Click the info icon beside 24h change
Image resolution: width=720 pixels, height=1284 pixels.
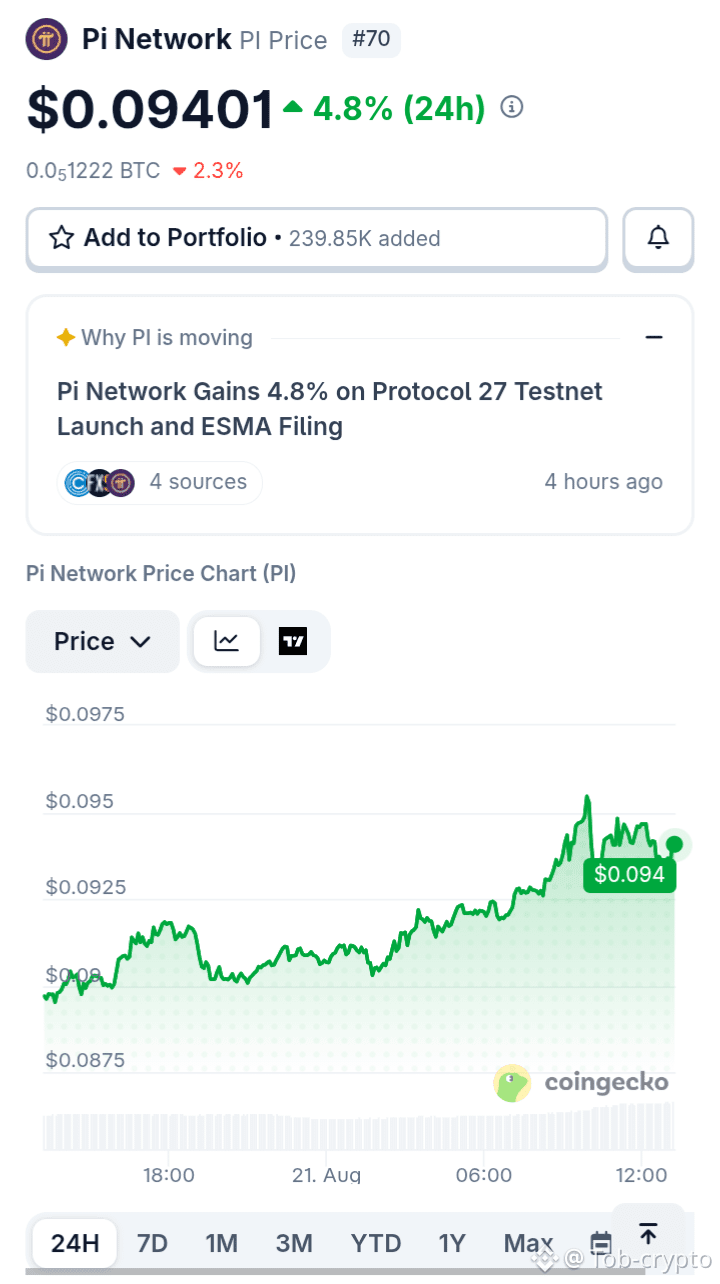click(512, 107)
